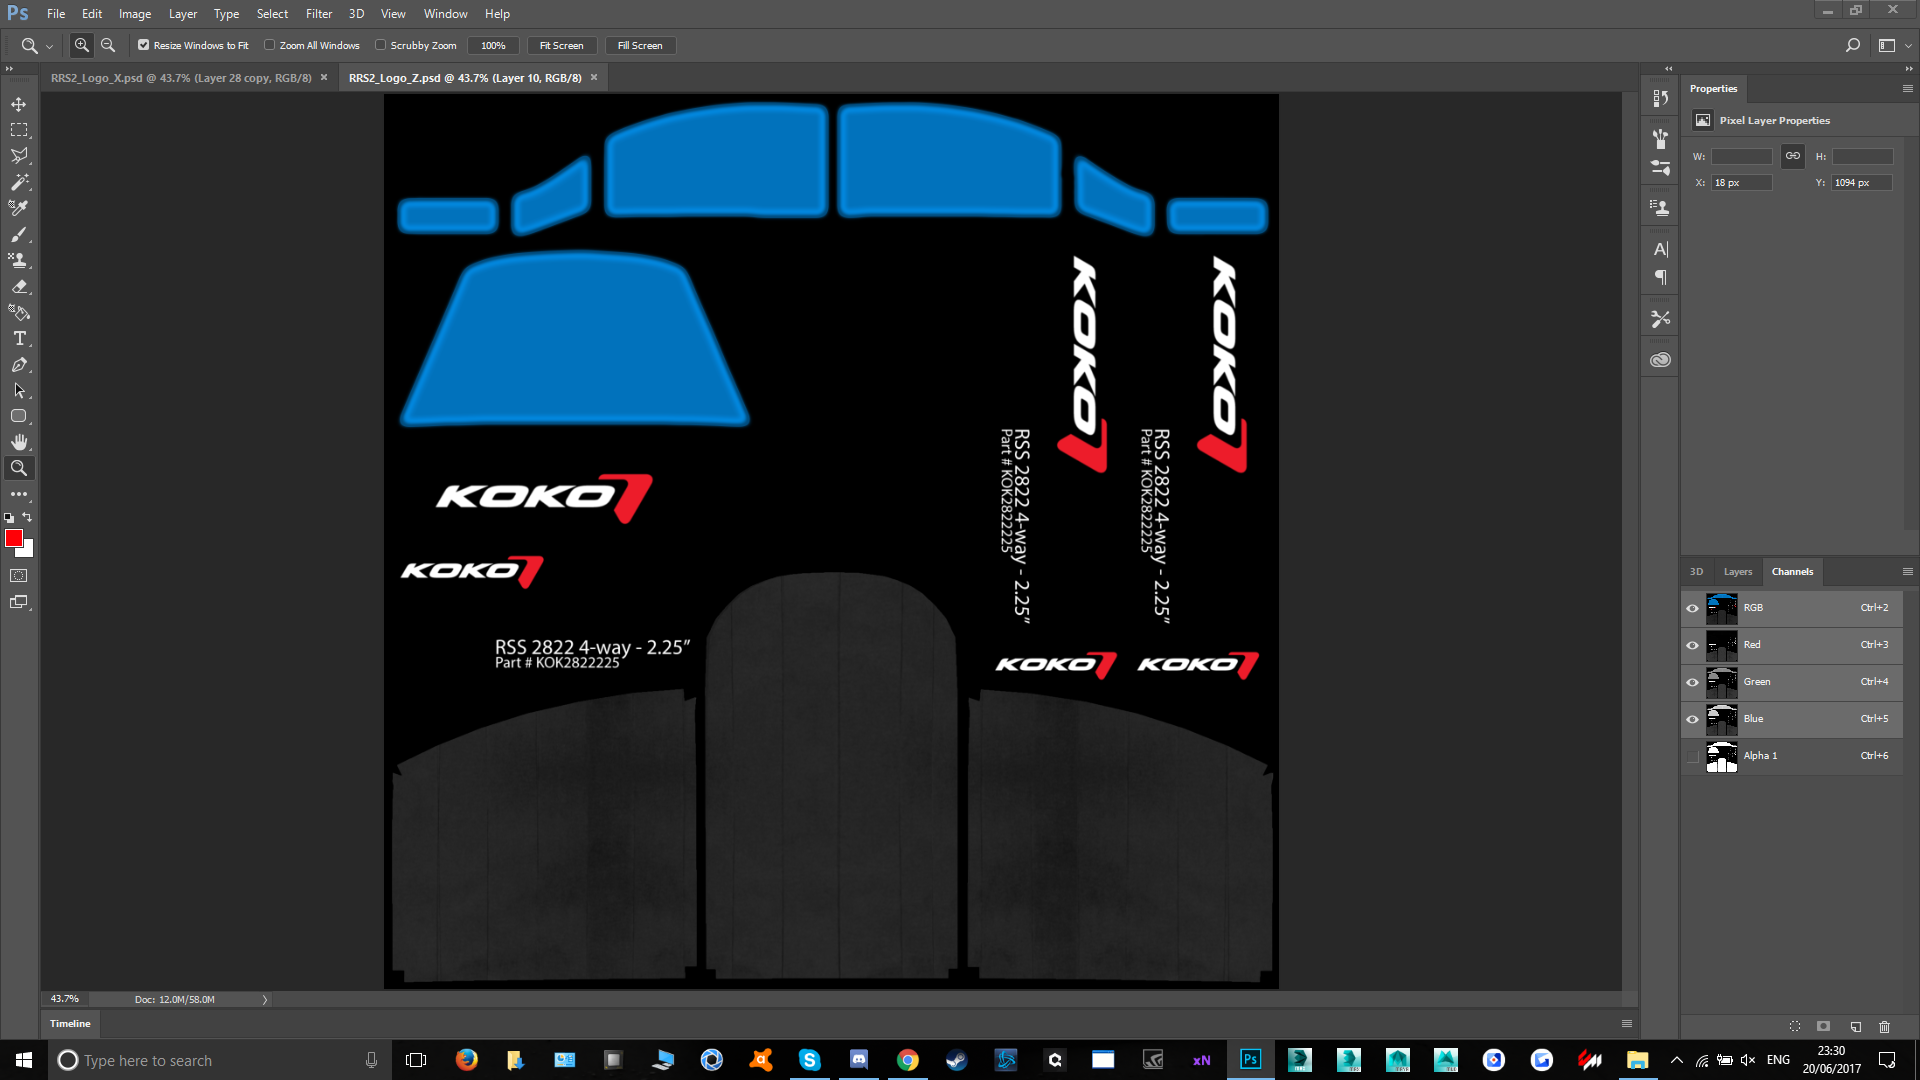Click the 100% zoom button
Screen dimensions: 1920x1080
(x=493, y=45)
